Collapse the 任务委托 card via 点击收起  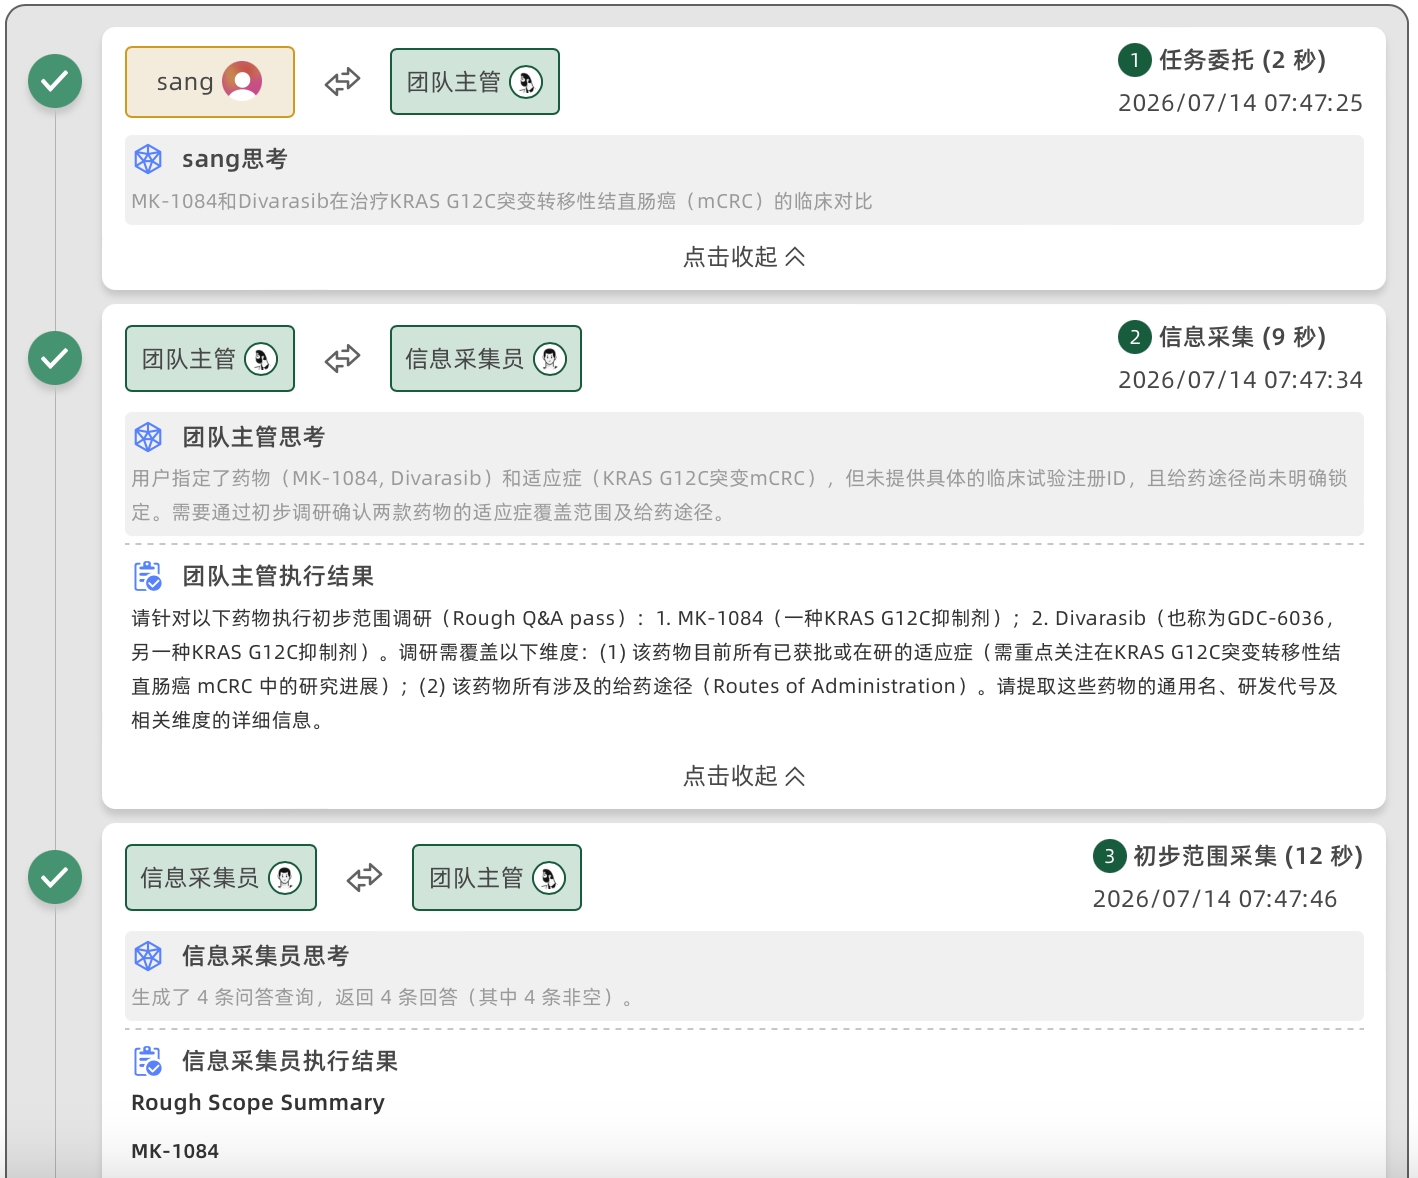(x=744, y=257)
